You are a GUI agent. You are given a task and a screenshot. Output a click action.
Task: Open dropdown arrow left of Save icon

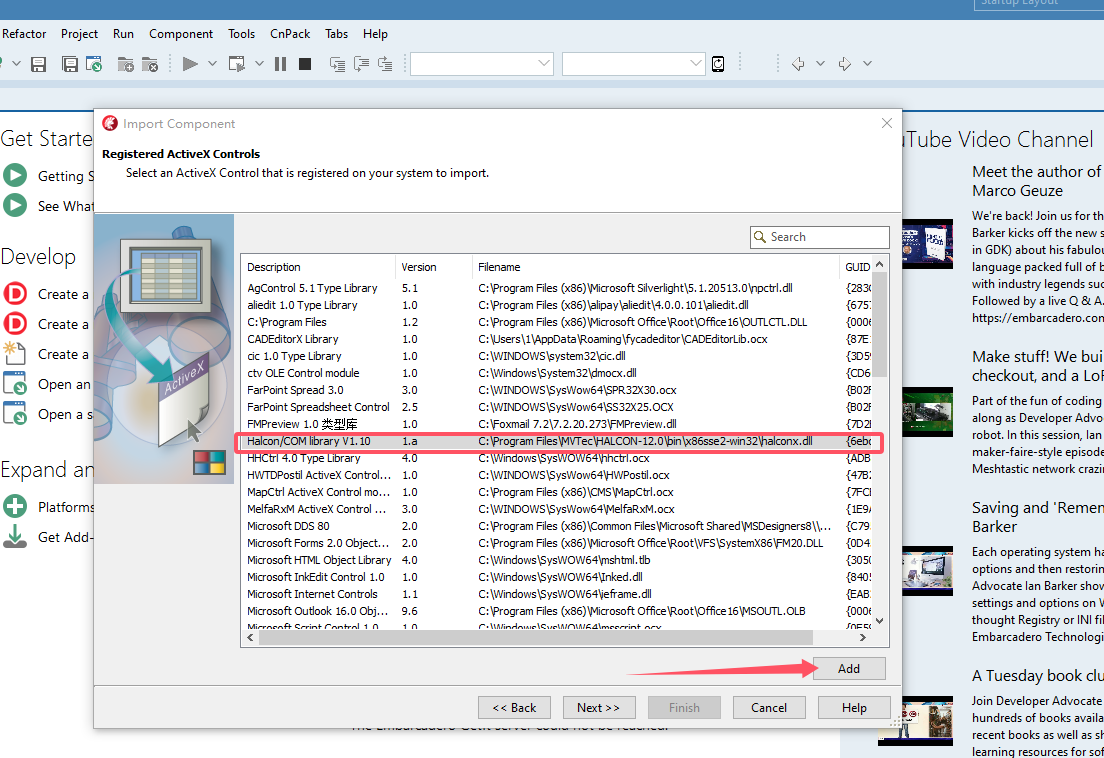point(16,64)
